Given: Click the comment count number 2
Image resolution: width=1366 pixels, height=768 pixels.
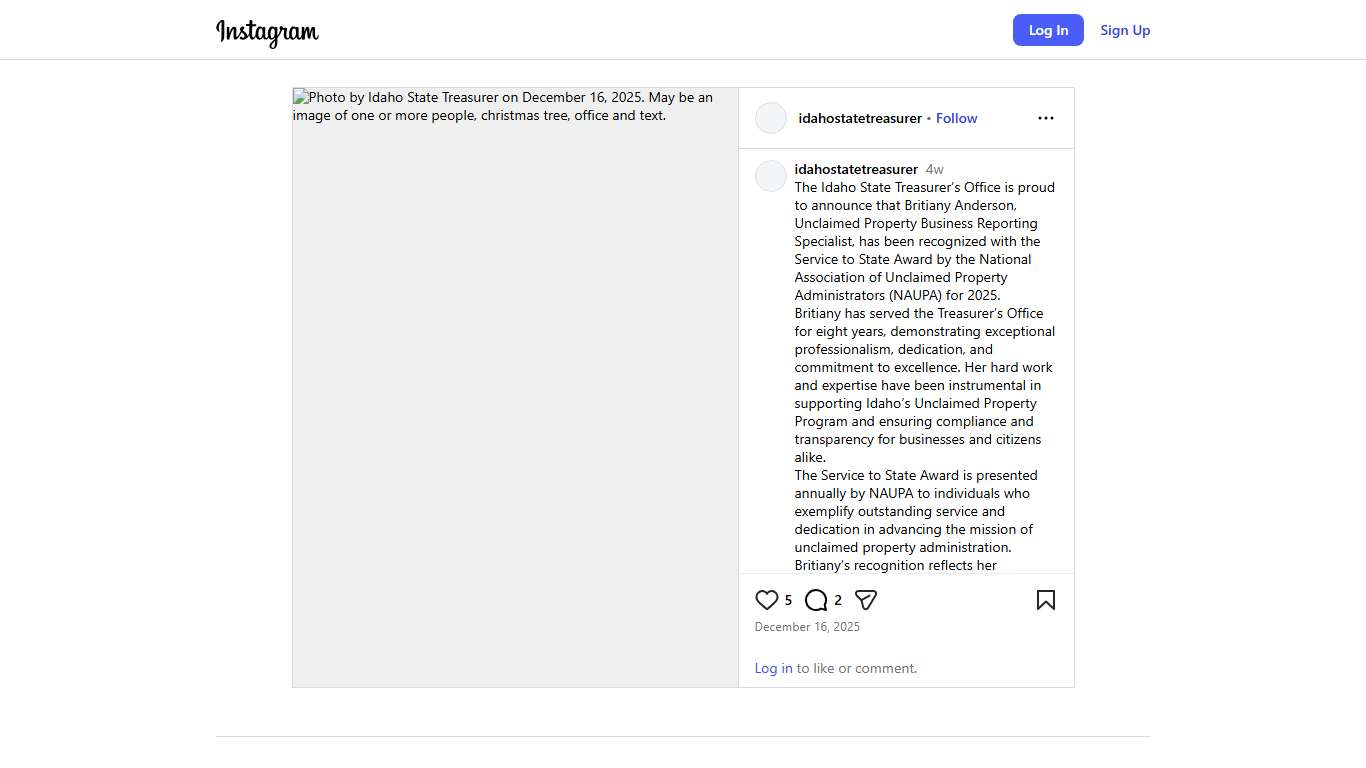Looking at the screenshot, I should point(838,600).
